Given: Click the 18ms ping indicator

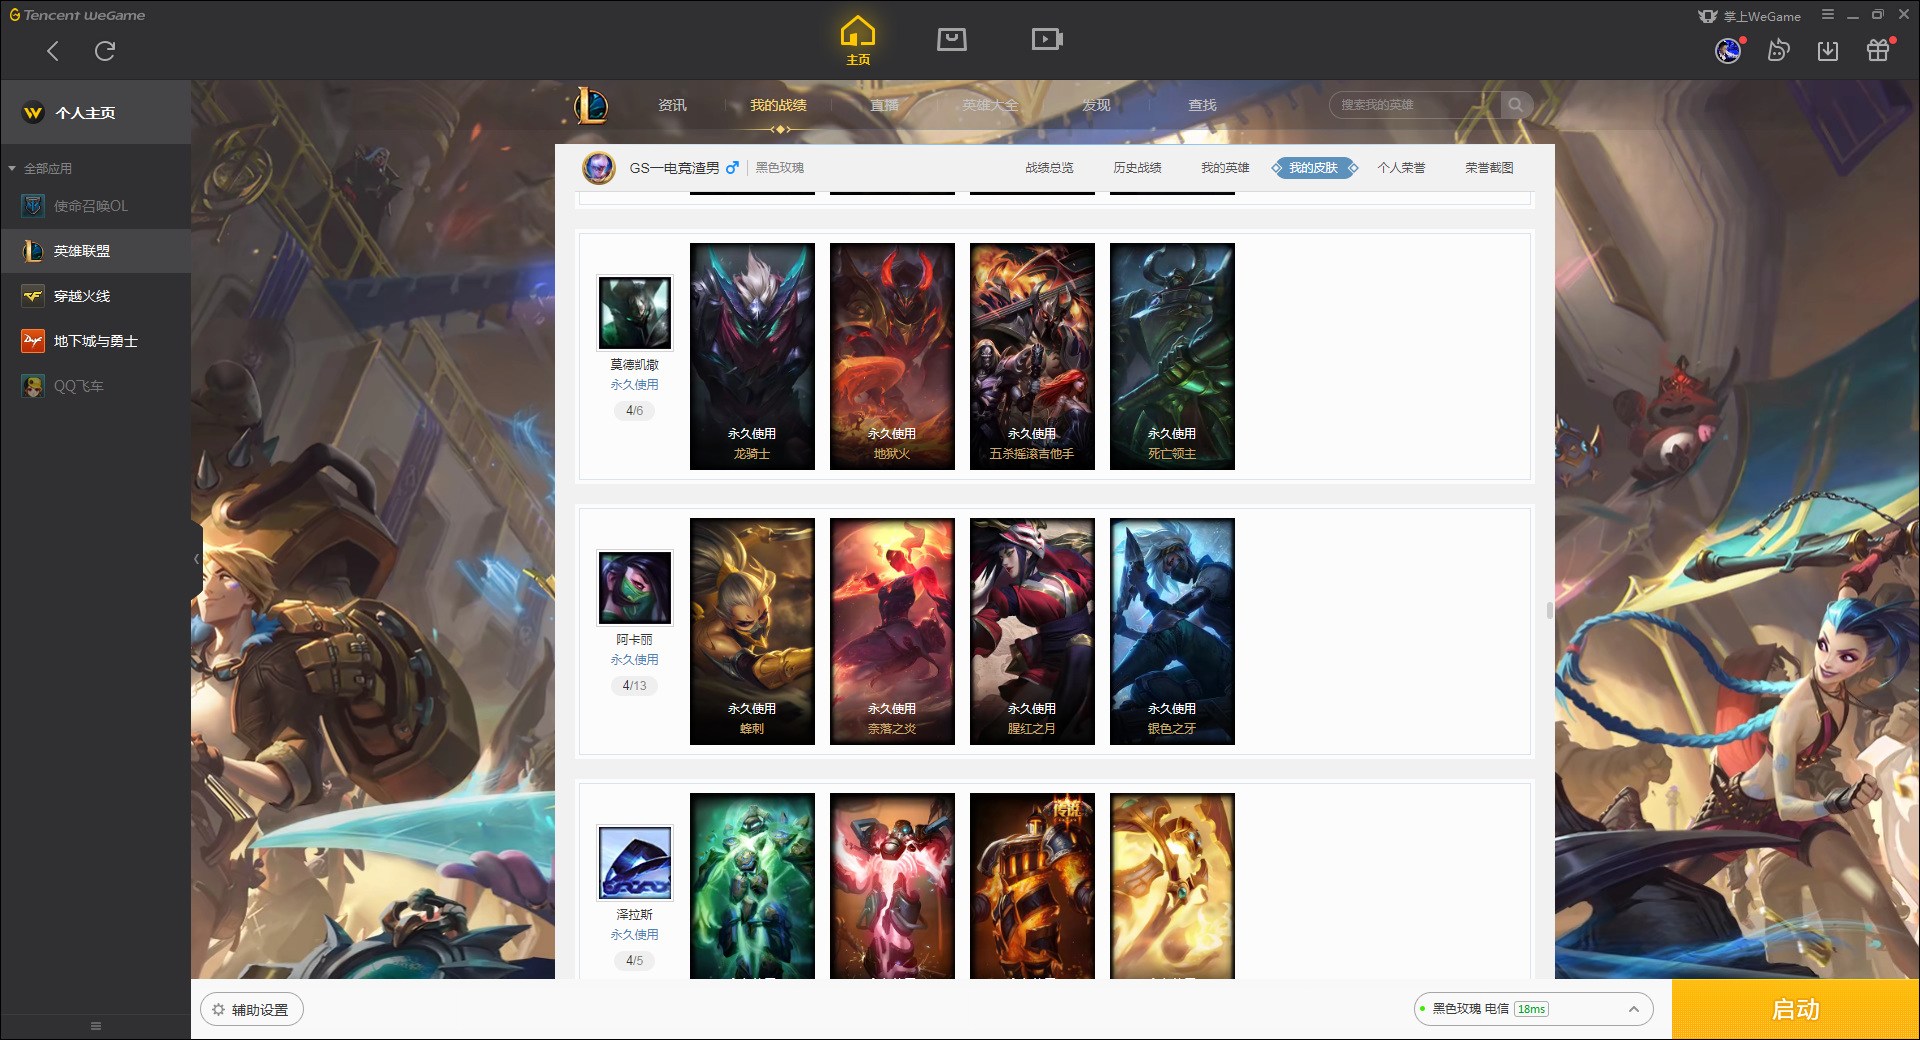Looking at the screenshot, I should coord(1531,1009).
